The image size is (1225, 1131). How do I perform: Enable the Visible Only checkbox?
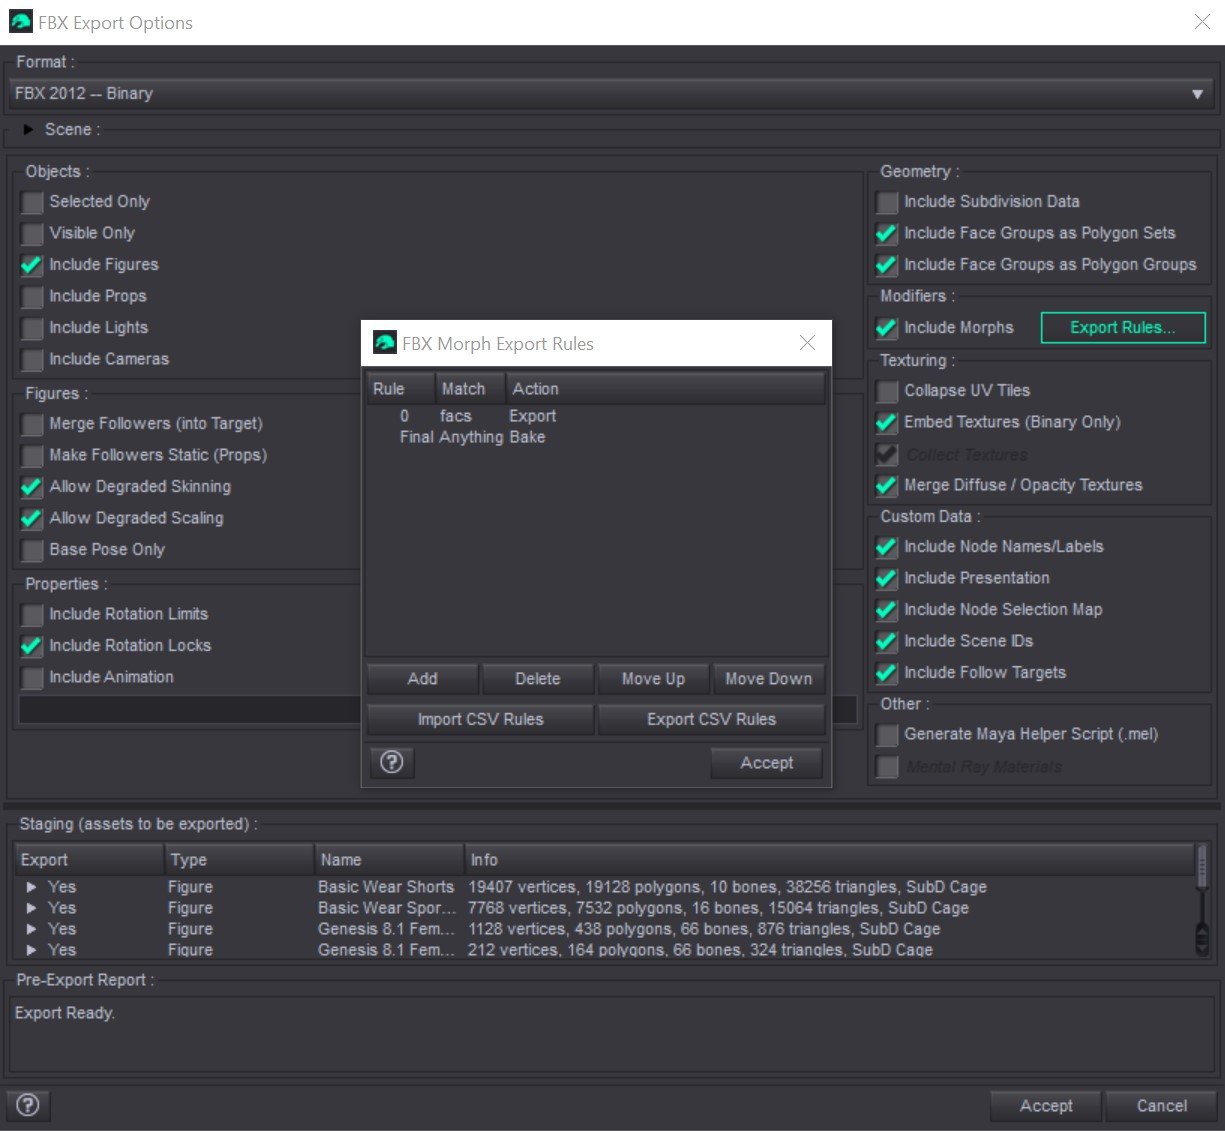(32, 233)
